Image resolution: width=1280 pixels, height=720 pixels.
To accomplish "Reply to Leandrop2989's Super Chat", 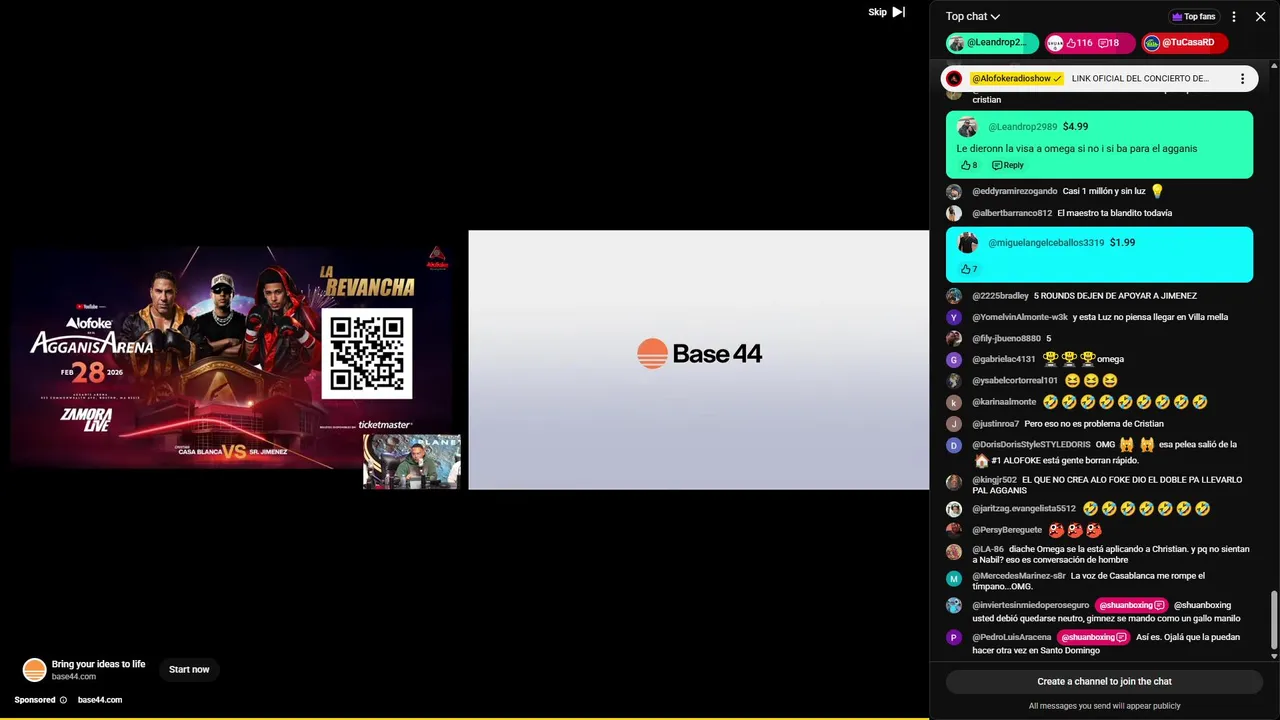I will tap(1008, 165).
